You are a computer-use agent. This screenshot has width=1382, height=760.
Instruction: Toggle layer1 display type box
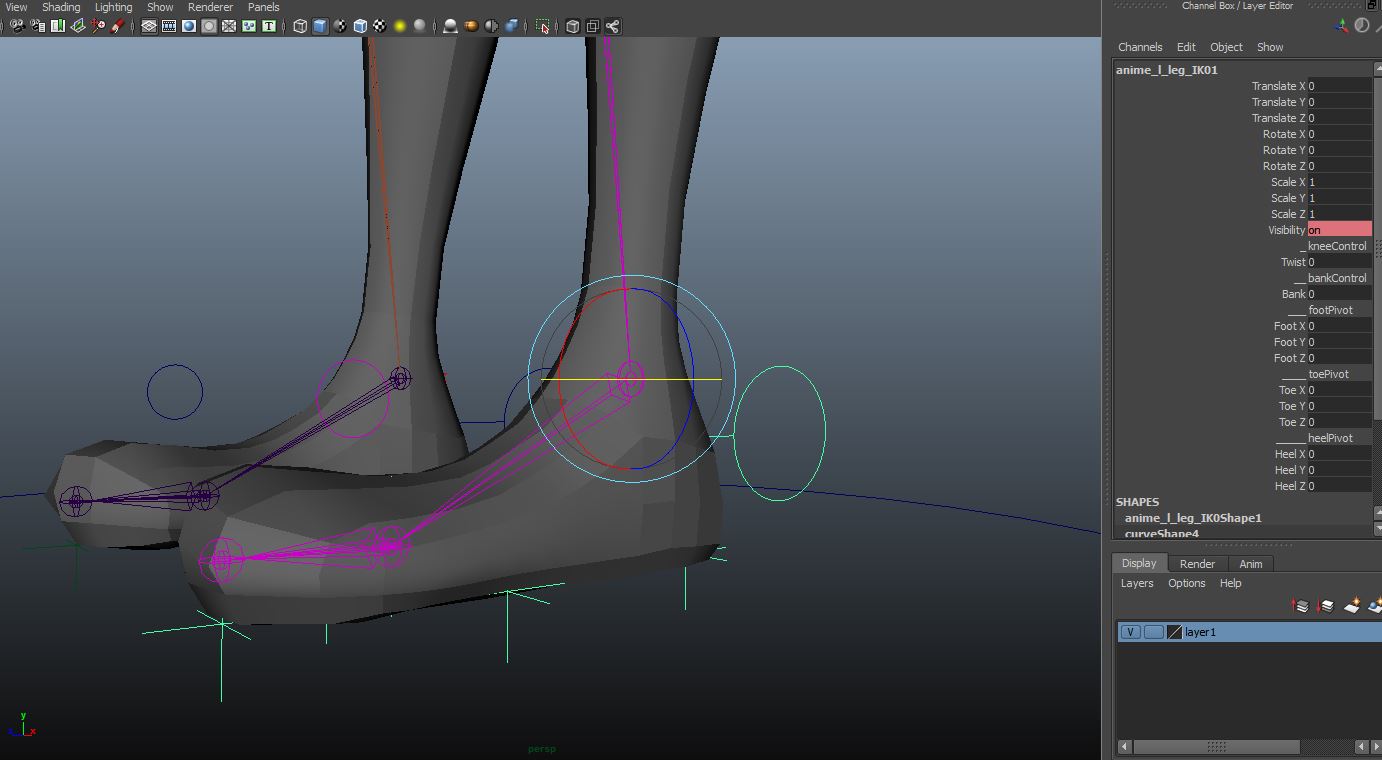(x=1153, y=632)
